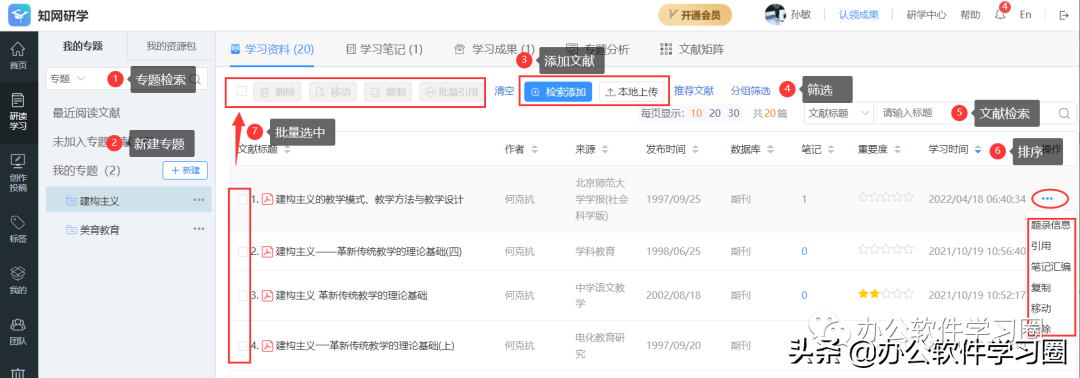Select 我的资源包 tab

(x=171, y=46)
